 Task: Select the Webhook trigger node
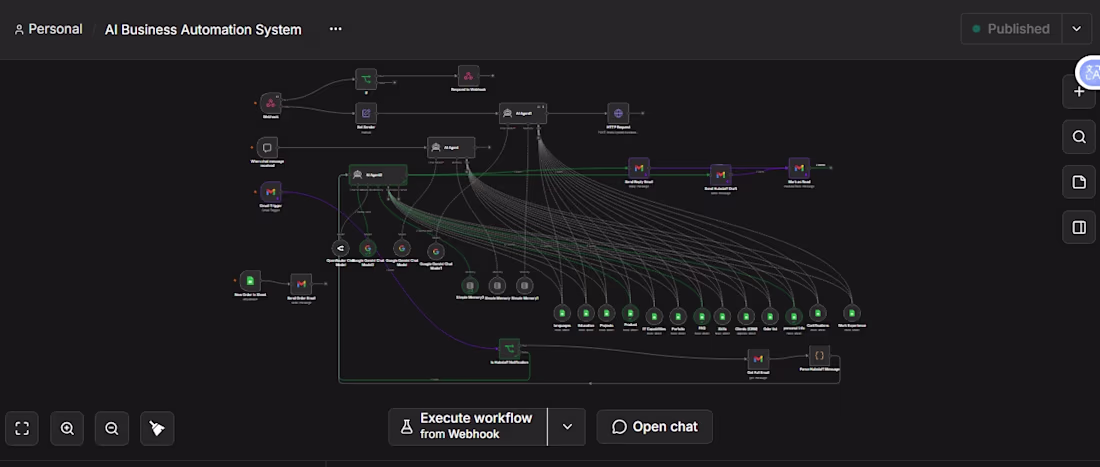pos(271,104)
